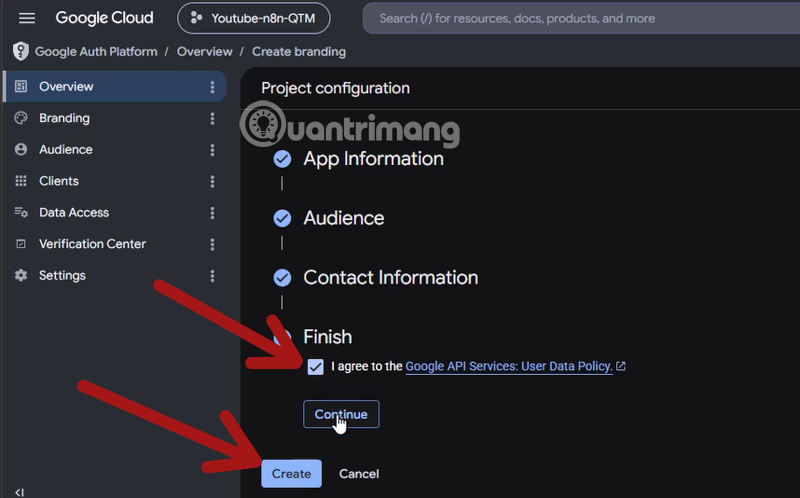This screenshot has width=800, height=498.
Task: Open Audience more-options three-dot menu
Action: 212,150
